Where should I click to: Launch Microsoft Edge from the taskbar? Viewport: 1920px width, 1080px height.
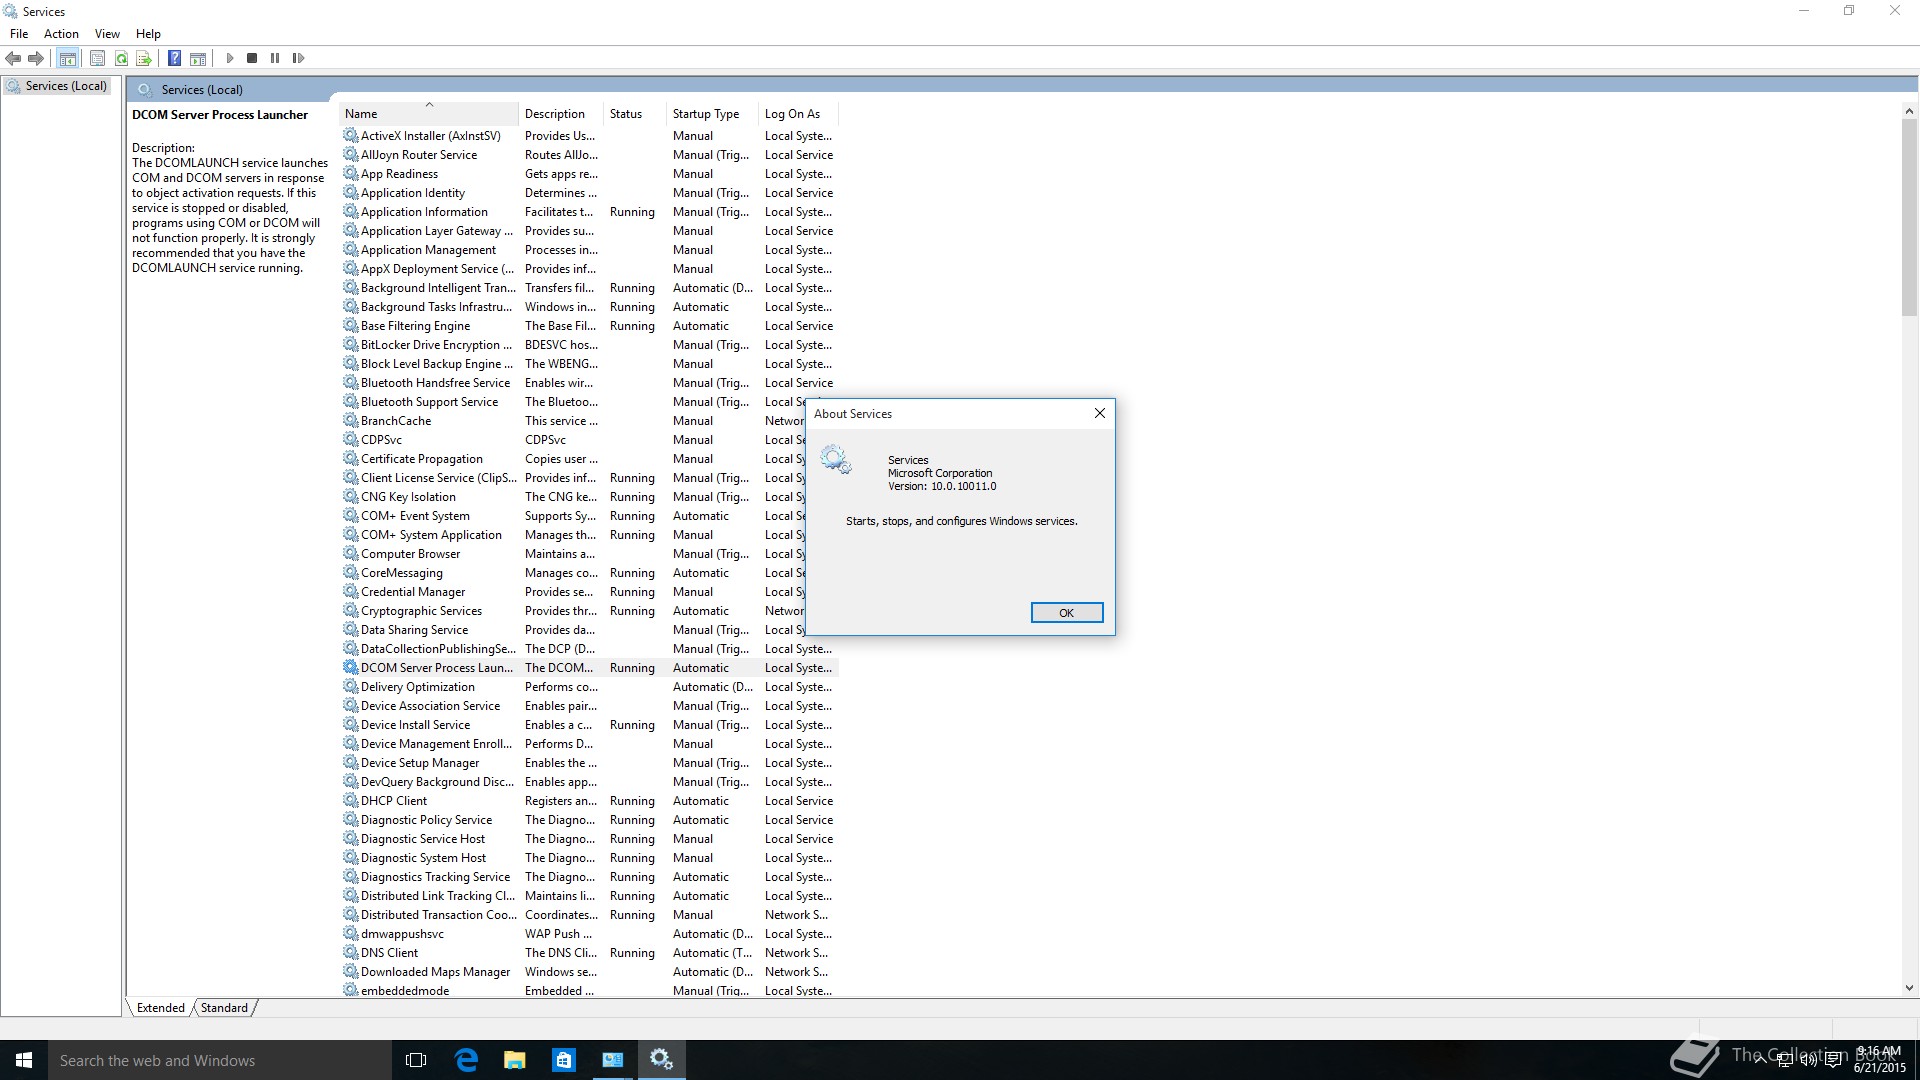click(466, 1060)
